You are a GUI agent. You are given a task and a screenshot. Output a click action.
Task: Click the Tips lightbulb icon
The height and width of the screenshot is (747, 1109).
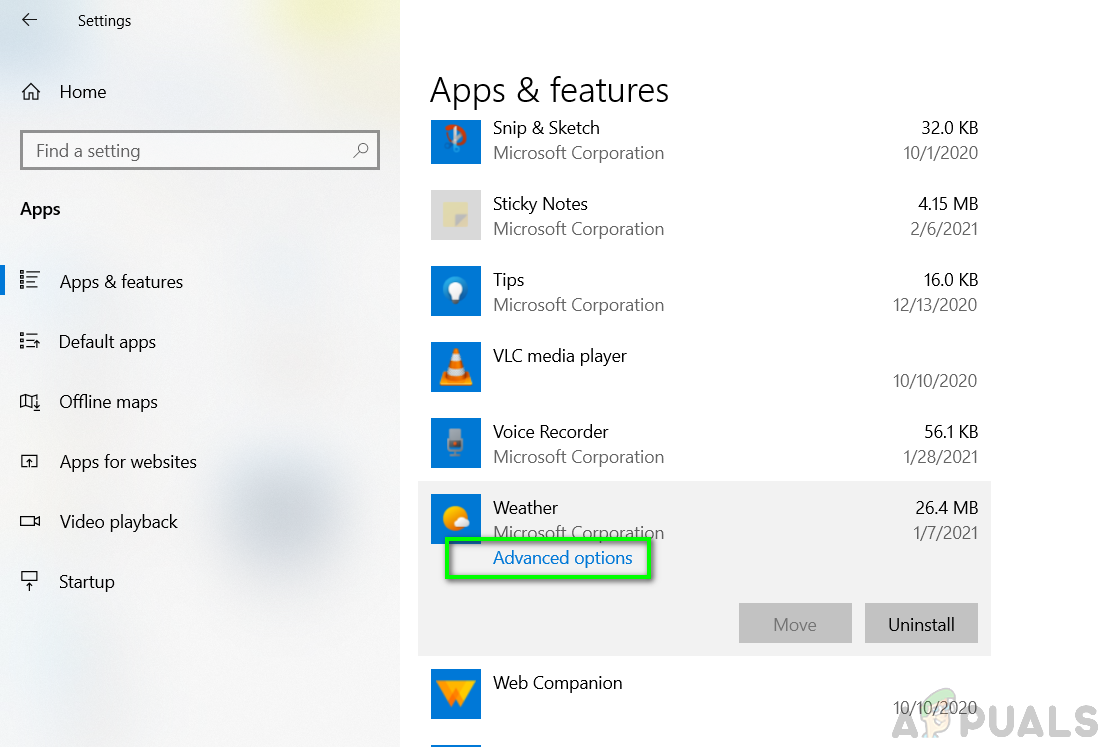(455, 292)
